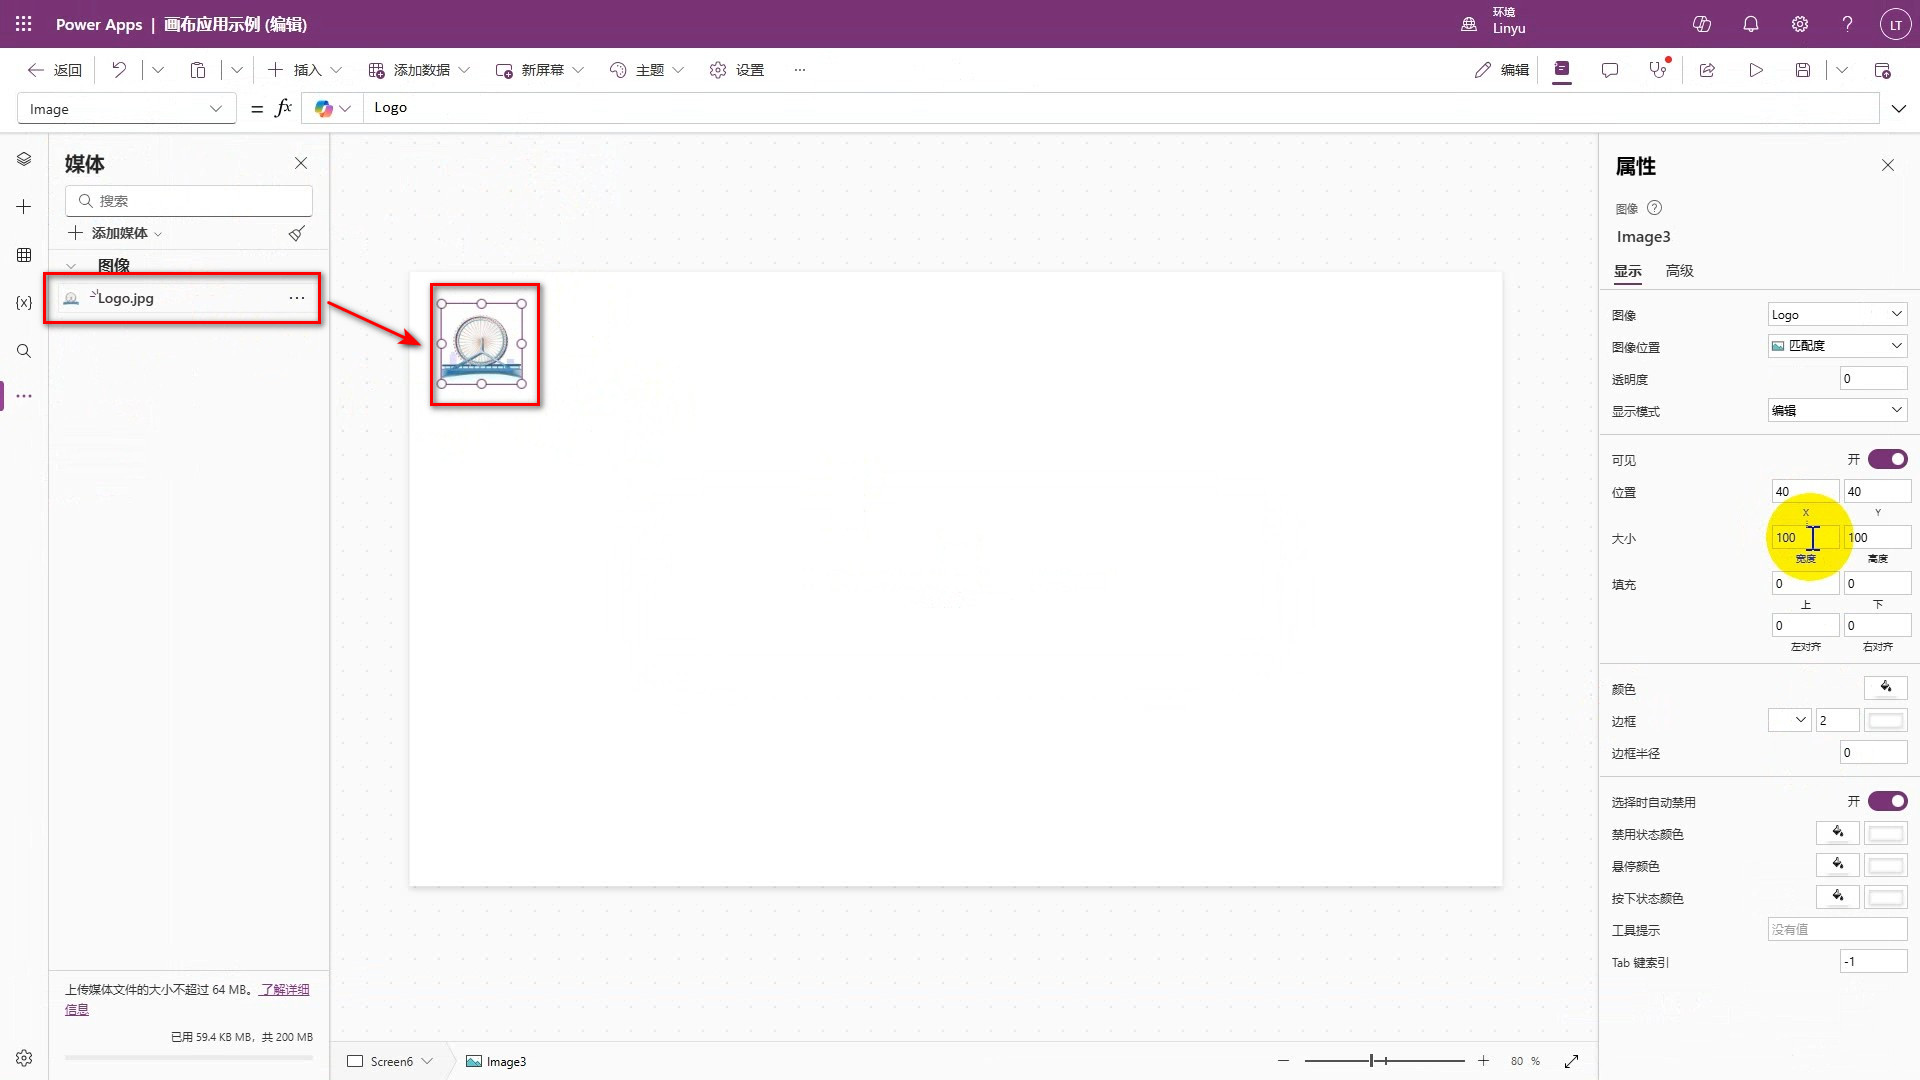
Task: Click the 搜索 media search field
Action: [x=190, y=201]
